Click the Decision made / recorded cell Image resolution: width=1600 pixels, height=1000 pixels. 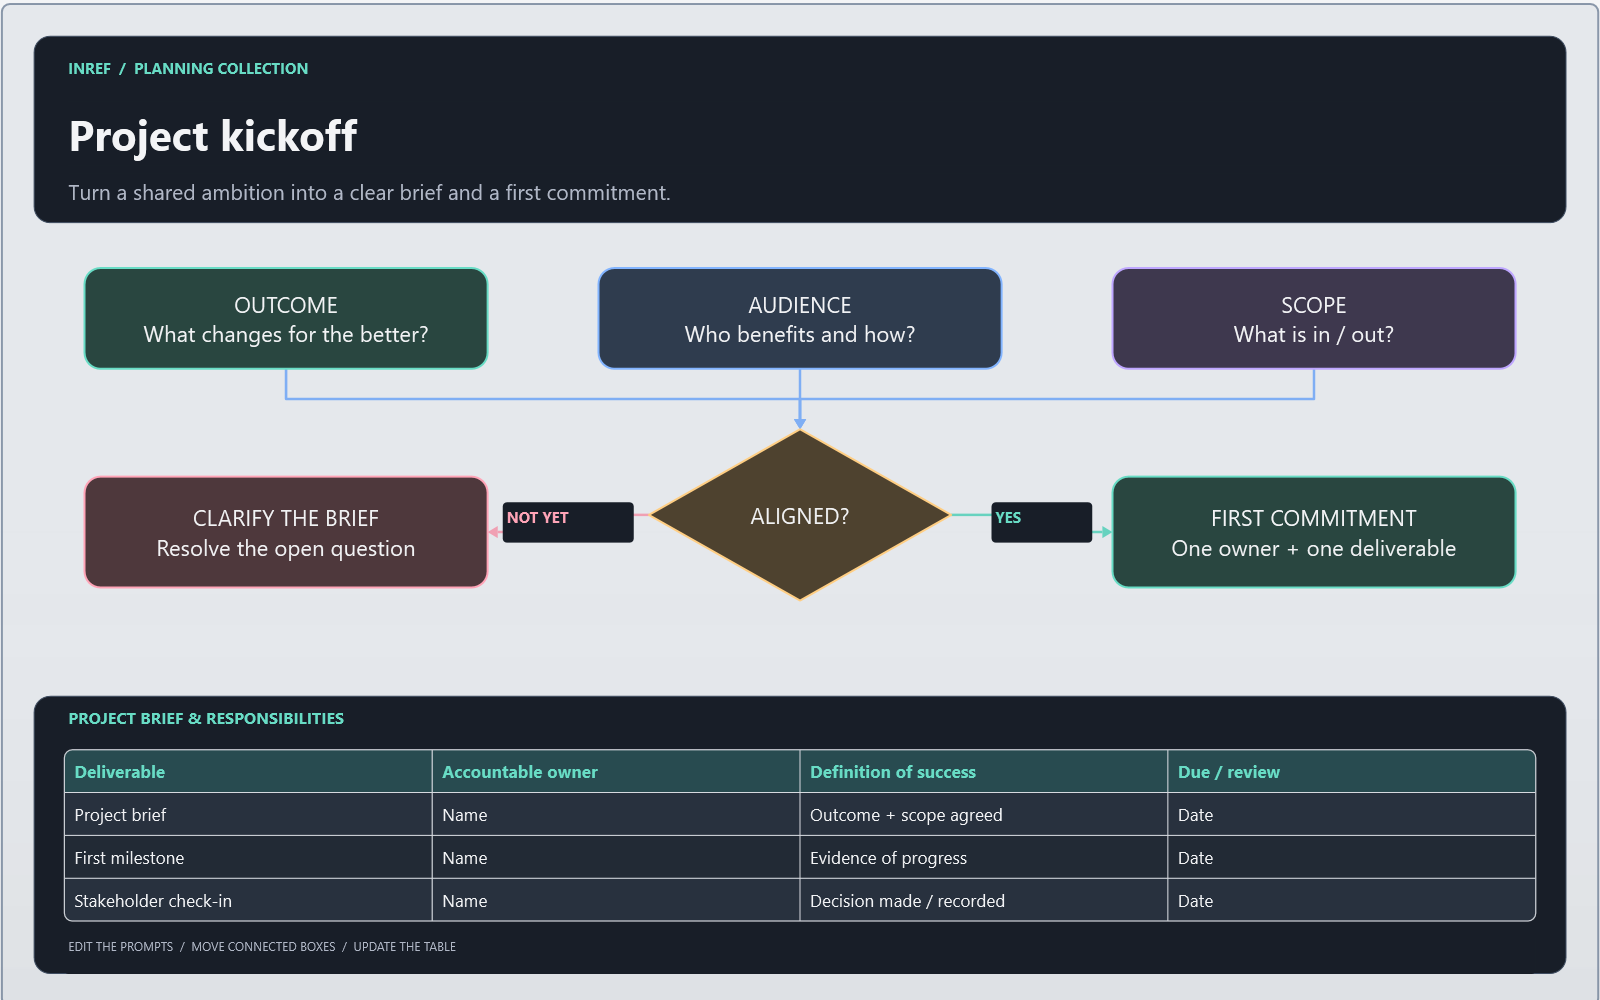point(984,901)
